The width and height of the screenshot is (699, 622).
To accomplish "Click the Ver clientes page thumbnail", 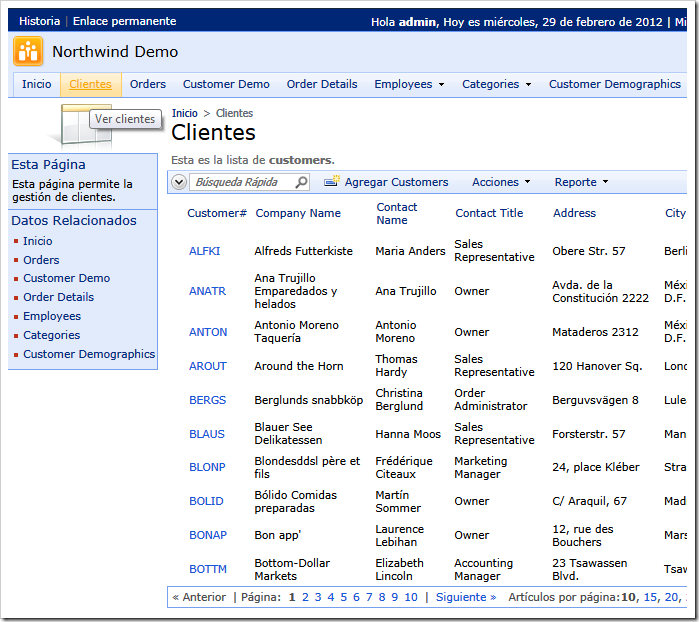I will [87, 124].
